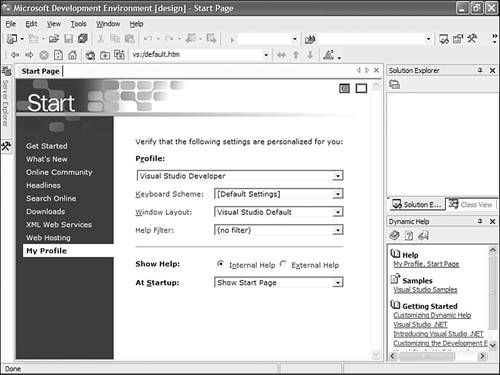
Task: Open the File menu
Action: click(x=11, y=24)
